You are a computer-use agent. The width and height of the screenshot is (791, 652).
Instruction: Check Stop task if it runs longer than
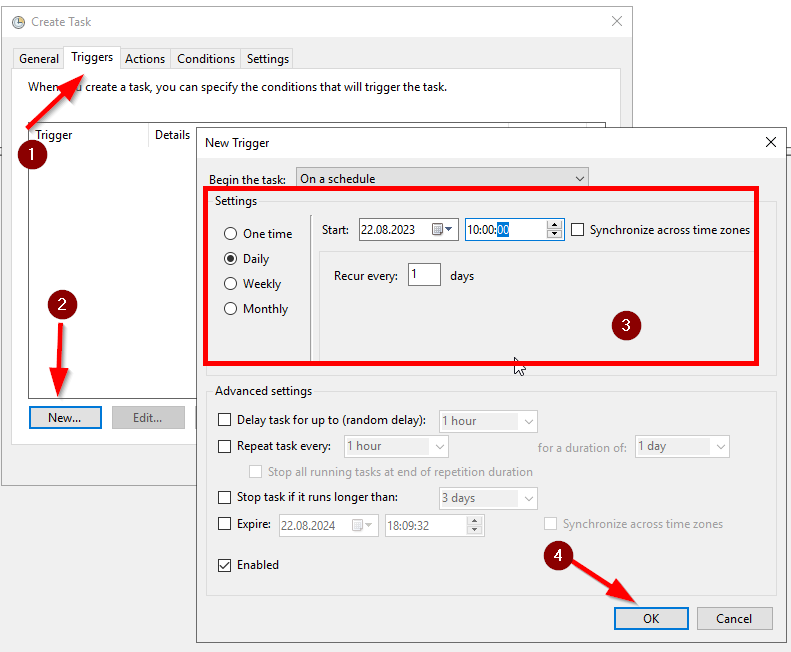[x=225, y=498]
